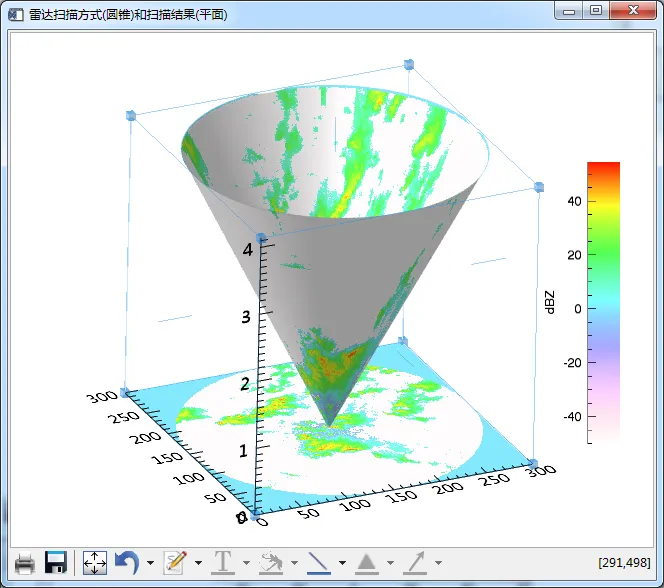664x588 pixels.
Task: Select the pan/move arrows tool
Action: [94, 562]
